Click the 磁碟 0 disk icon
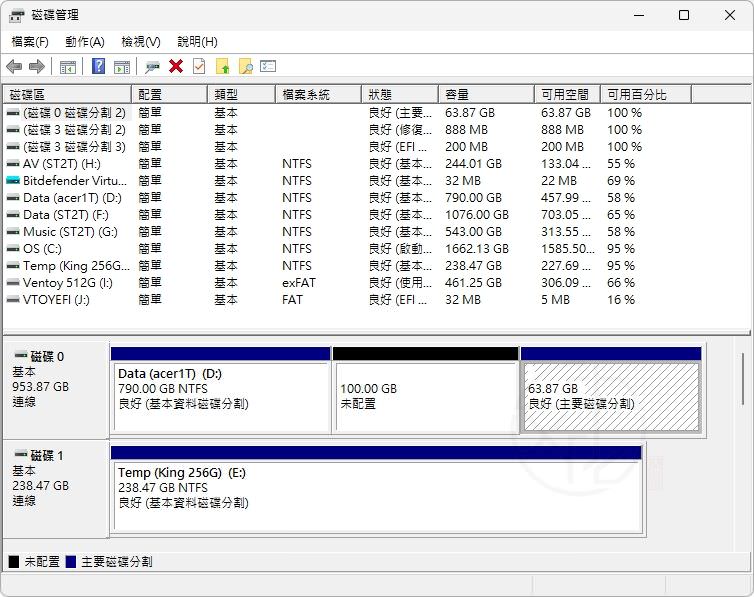Screen dimensions: 754x597 21,356
